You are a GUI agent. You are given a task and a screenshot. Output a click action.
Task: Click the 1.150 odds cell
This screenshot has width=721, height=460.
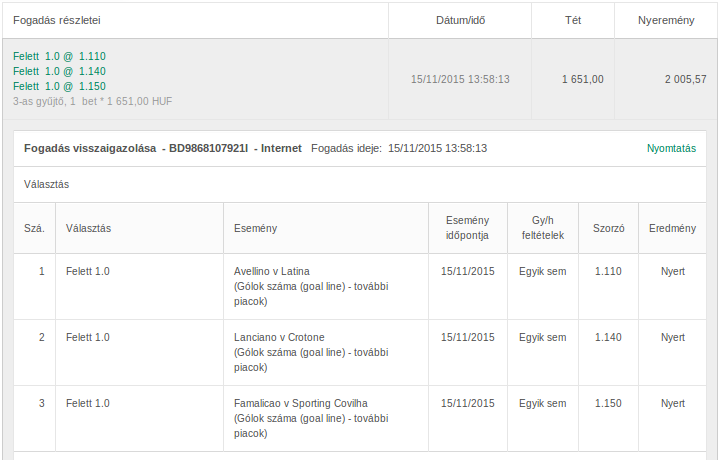608,403
